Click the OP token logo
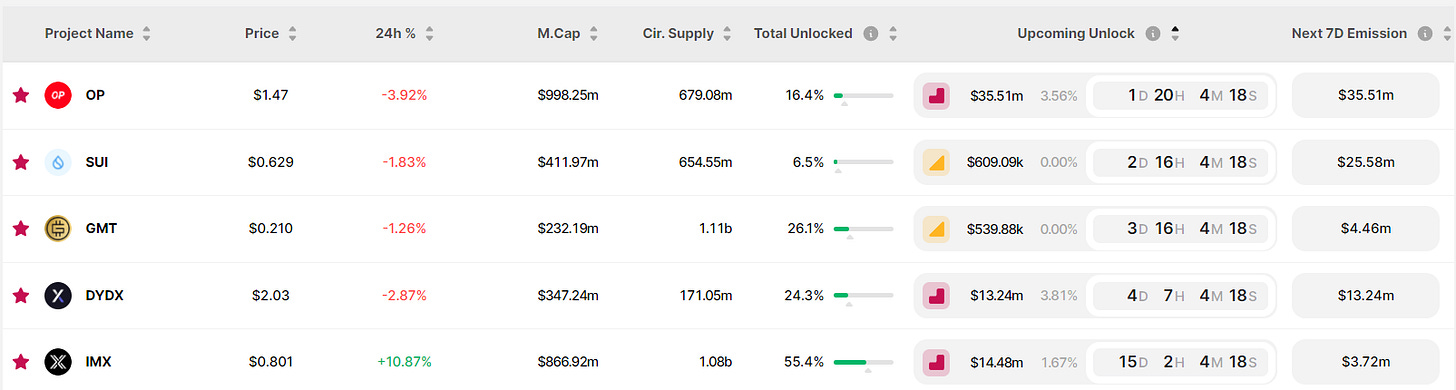The image size is (1456, 390). click(x=58, y=95)
